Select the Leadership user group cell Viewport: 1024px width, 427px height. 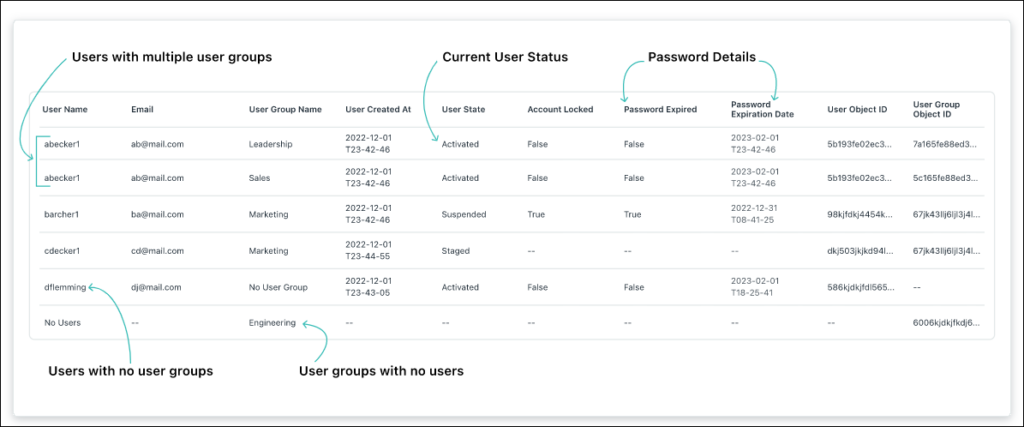[x=270, y=144]
